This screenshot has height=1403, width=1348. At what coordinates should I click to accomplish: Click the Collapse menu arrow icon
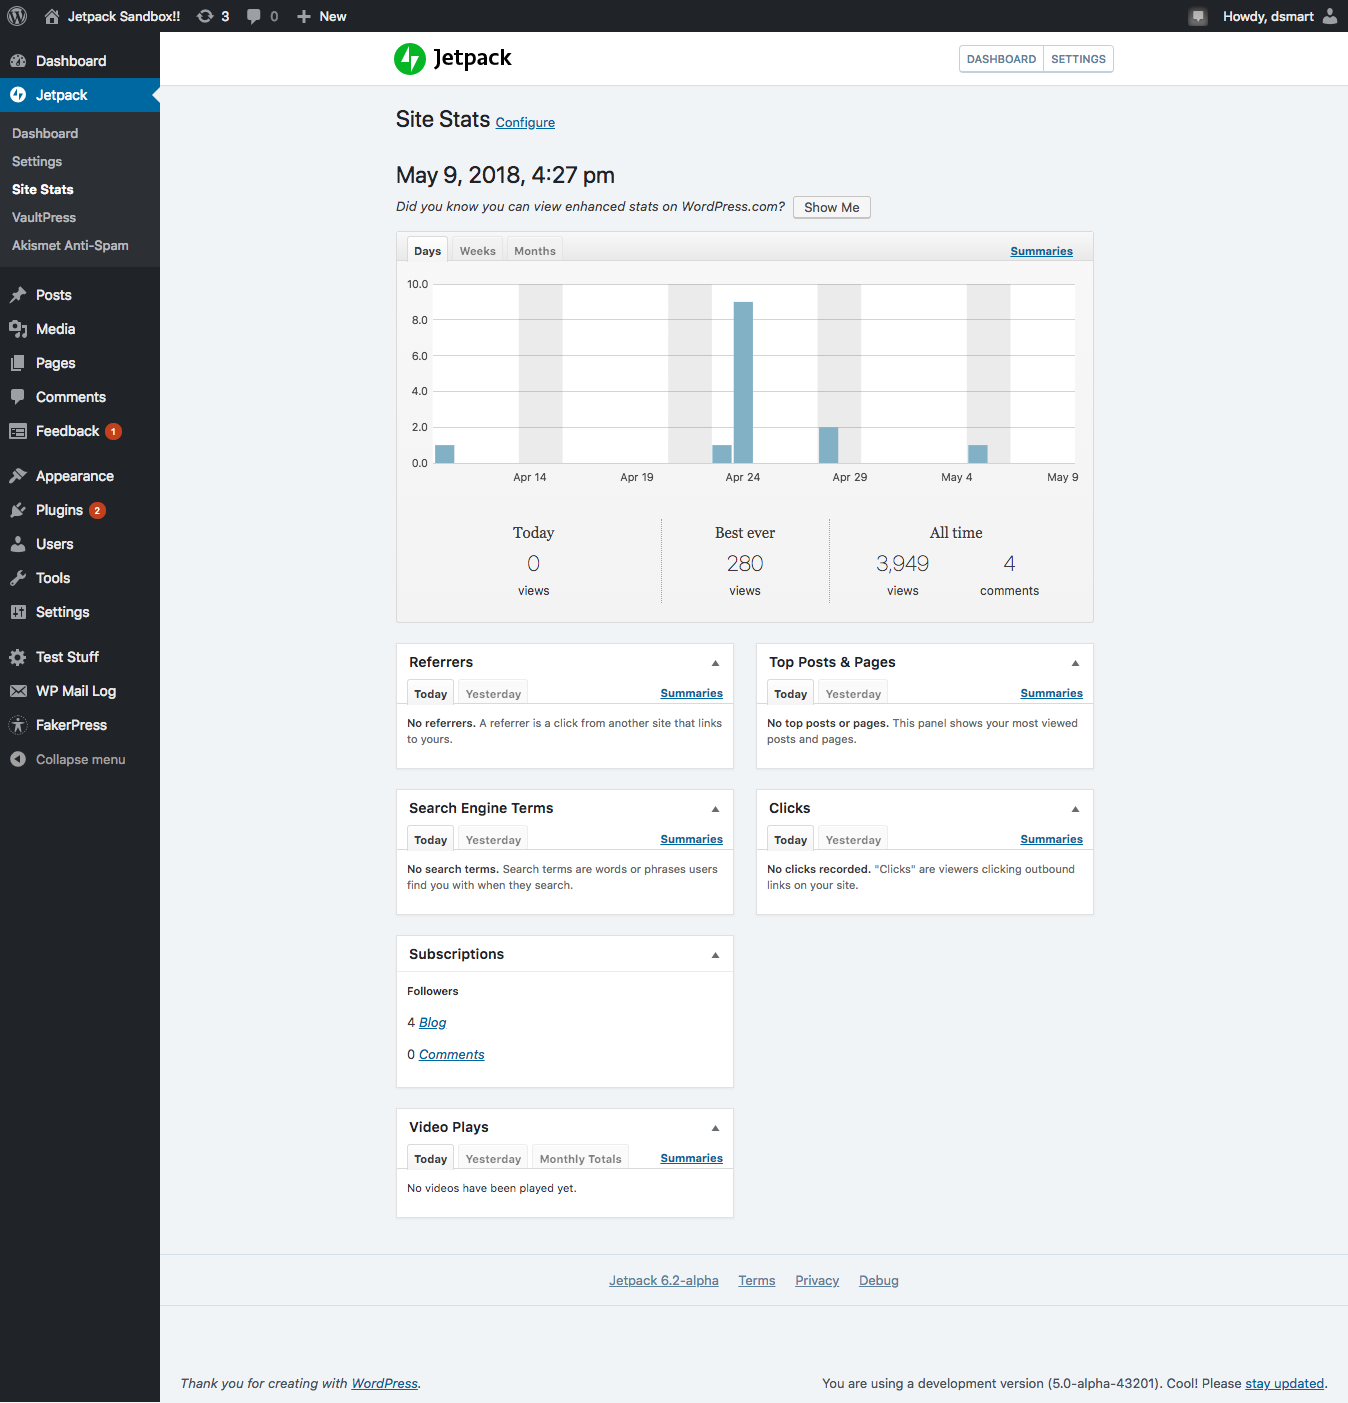tap(18, 759)
